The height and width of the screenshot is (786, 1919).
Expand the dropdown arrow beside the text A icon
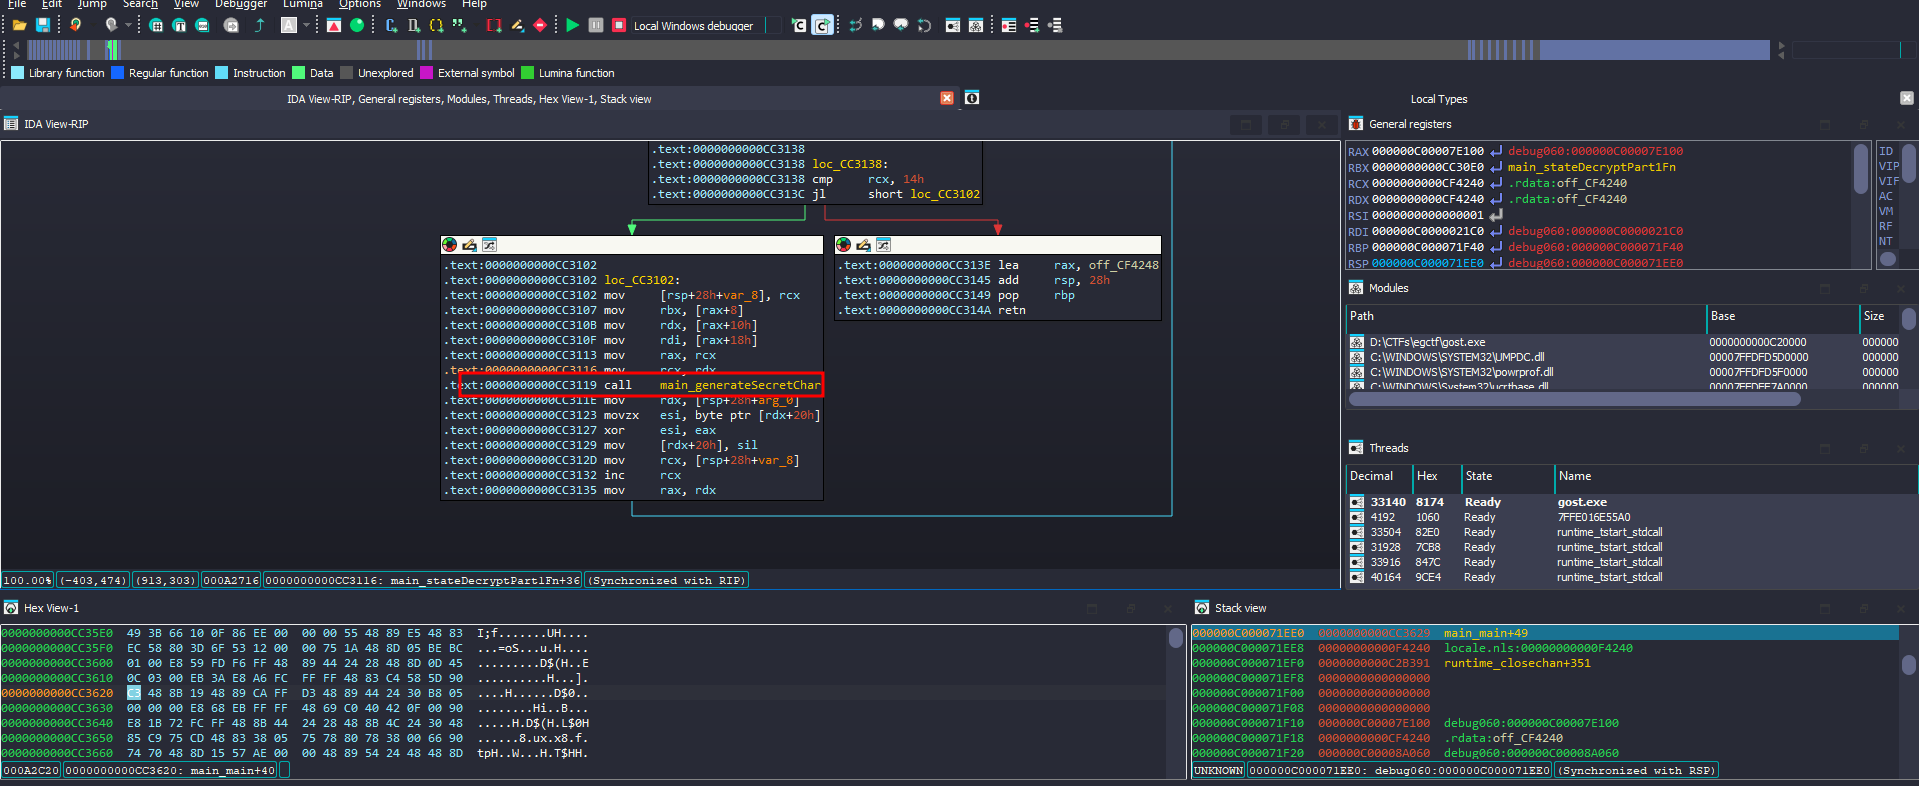click(x=307, y=25)
